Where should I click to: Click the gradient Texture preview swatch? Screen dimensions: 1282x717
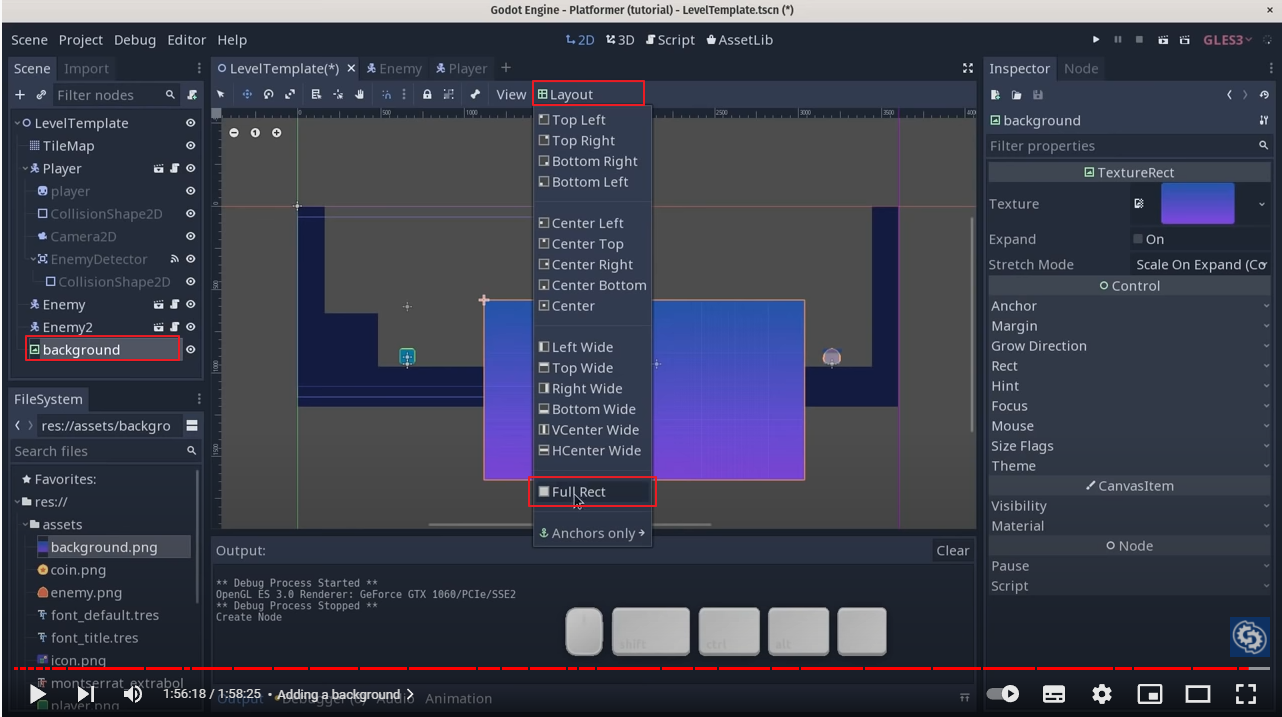1197,203
